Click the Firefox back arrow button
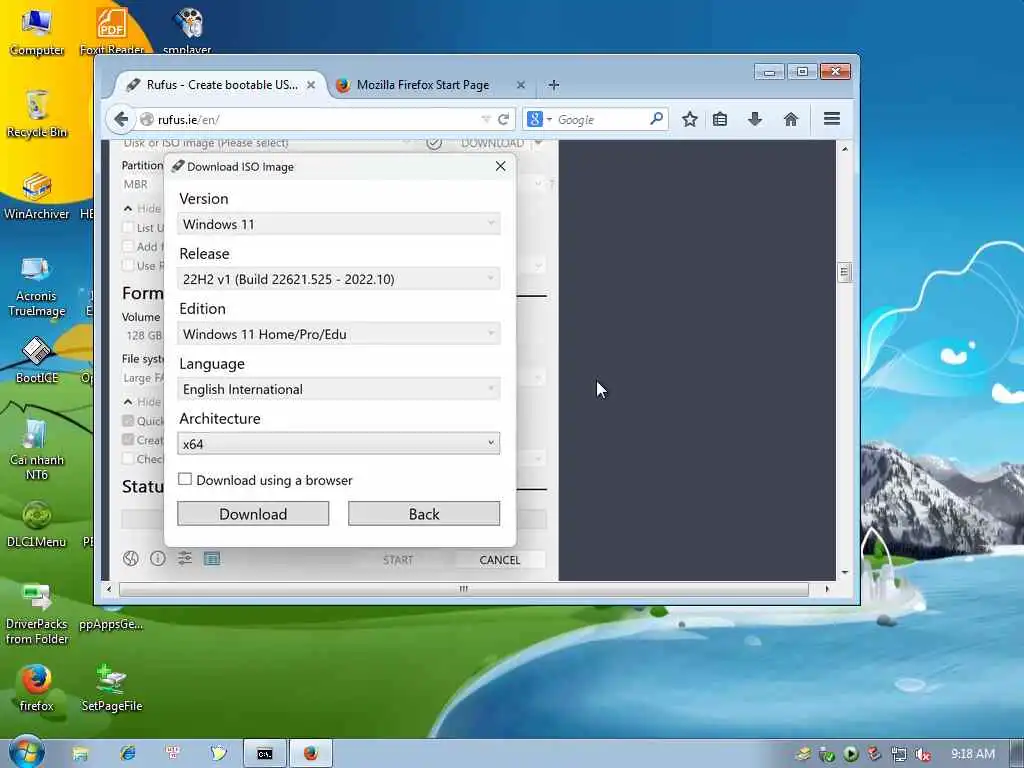Screen dimensions: 1024x768 coord(121,120)
